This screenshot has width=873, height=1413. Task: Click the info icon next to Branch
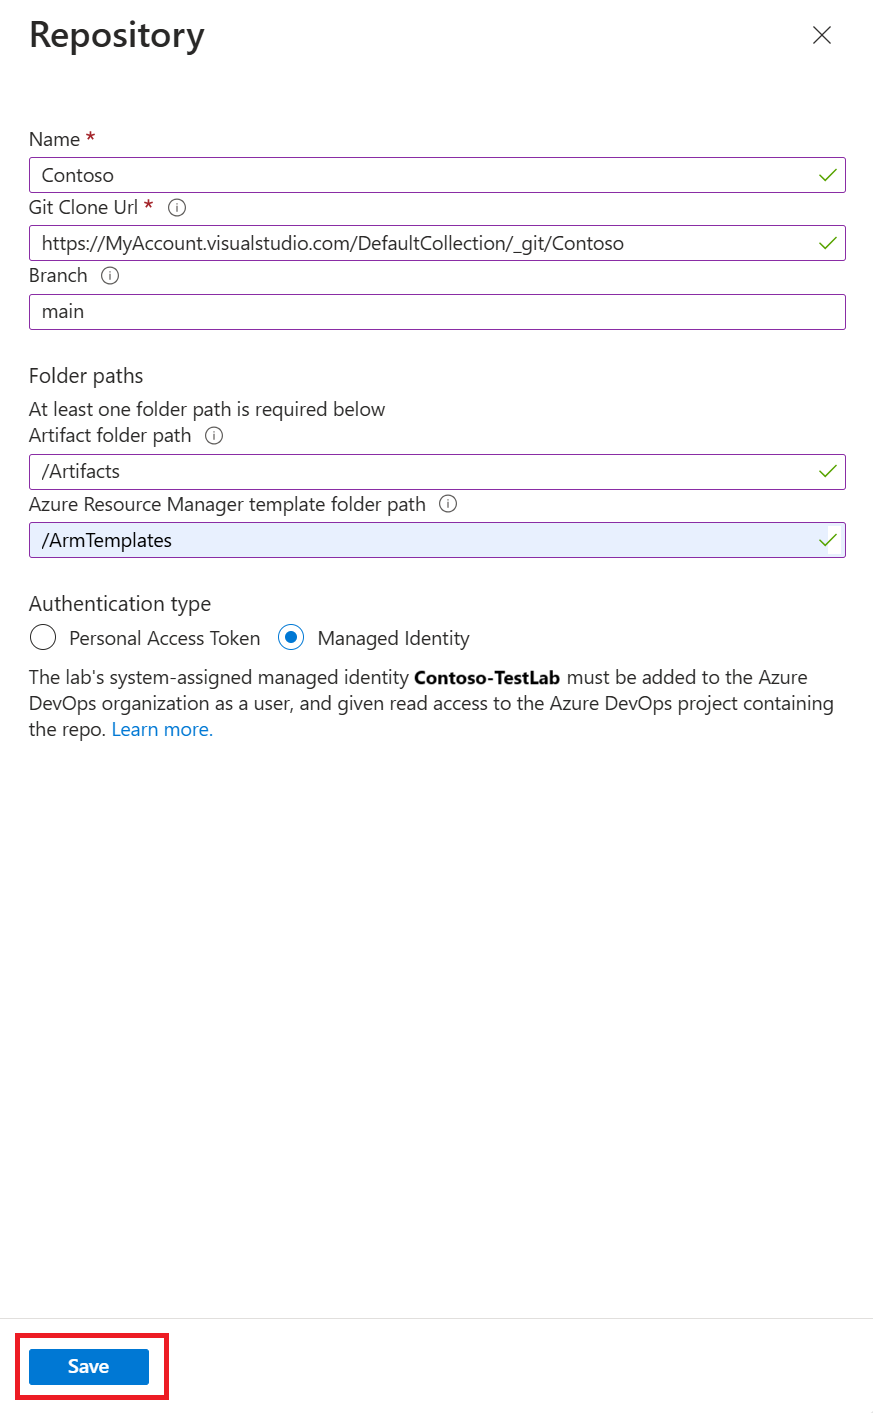pyautogui.click(x=110, y=276)
